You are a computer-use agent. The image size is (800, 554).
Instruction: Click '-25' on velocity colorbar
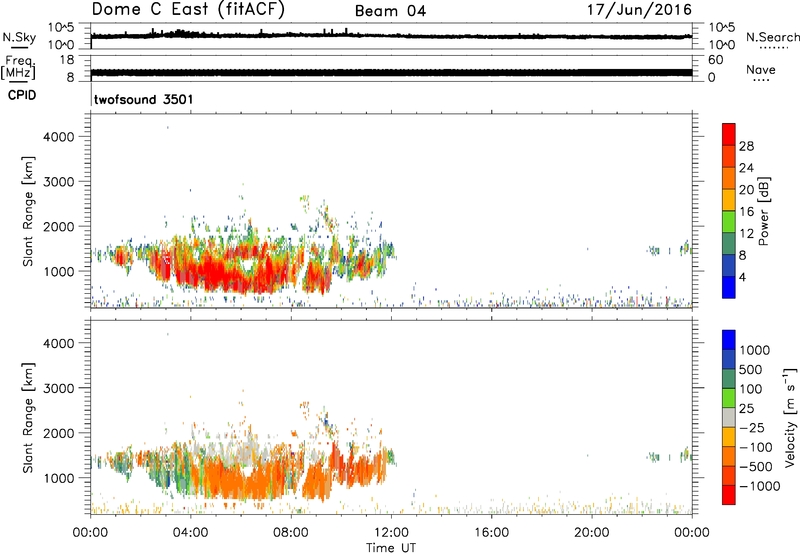click(752, 427)
